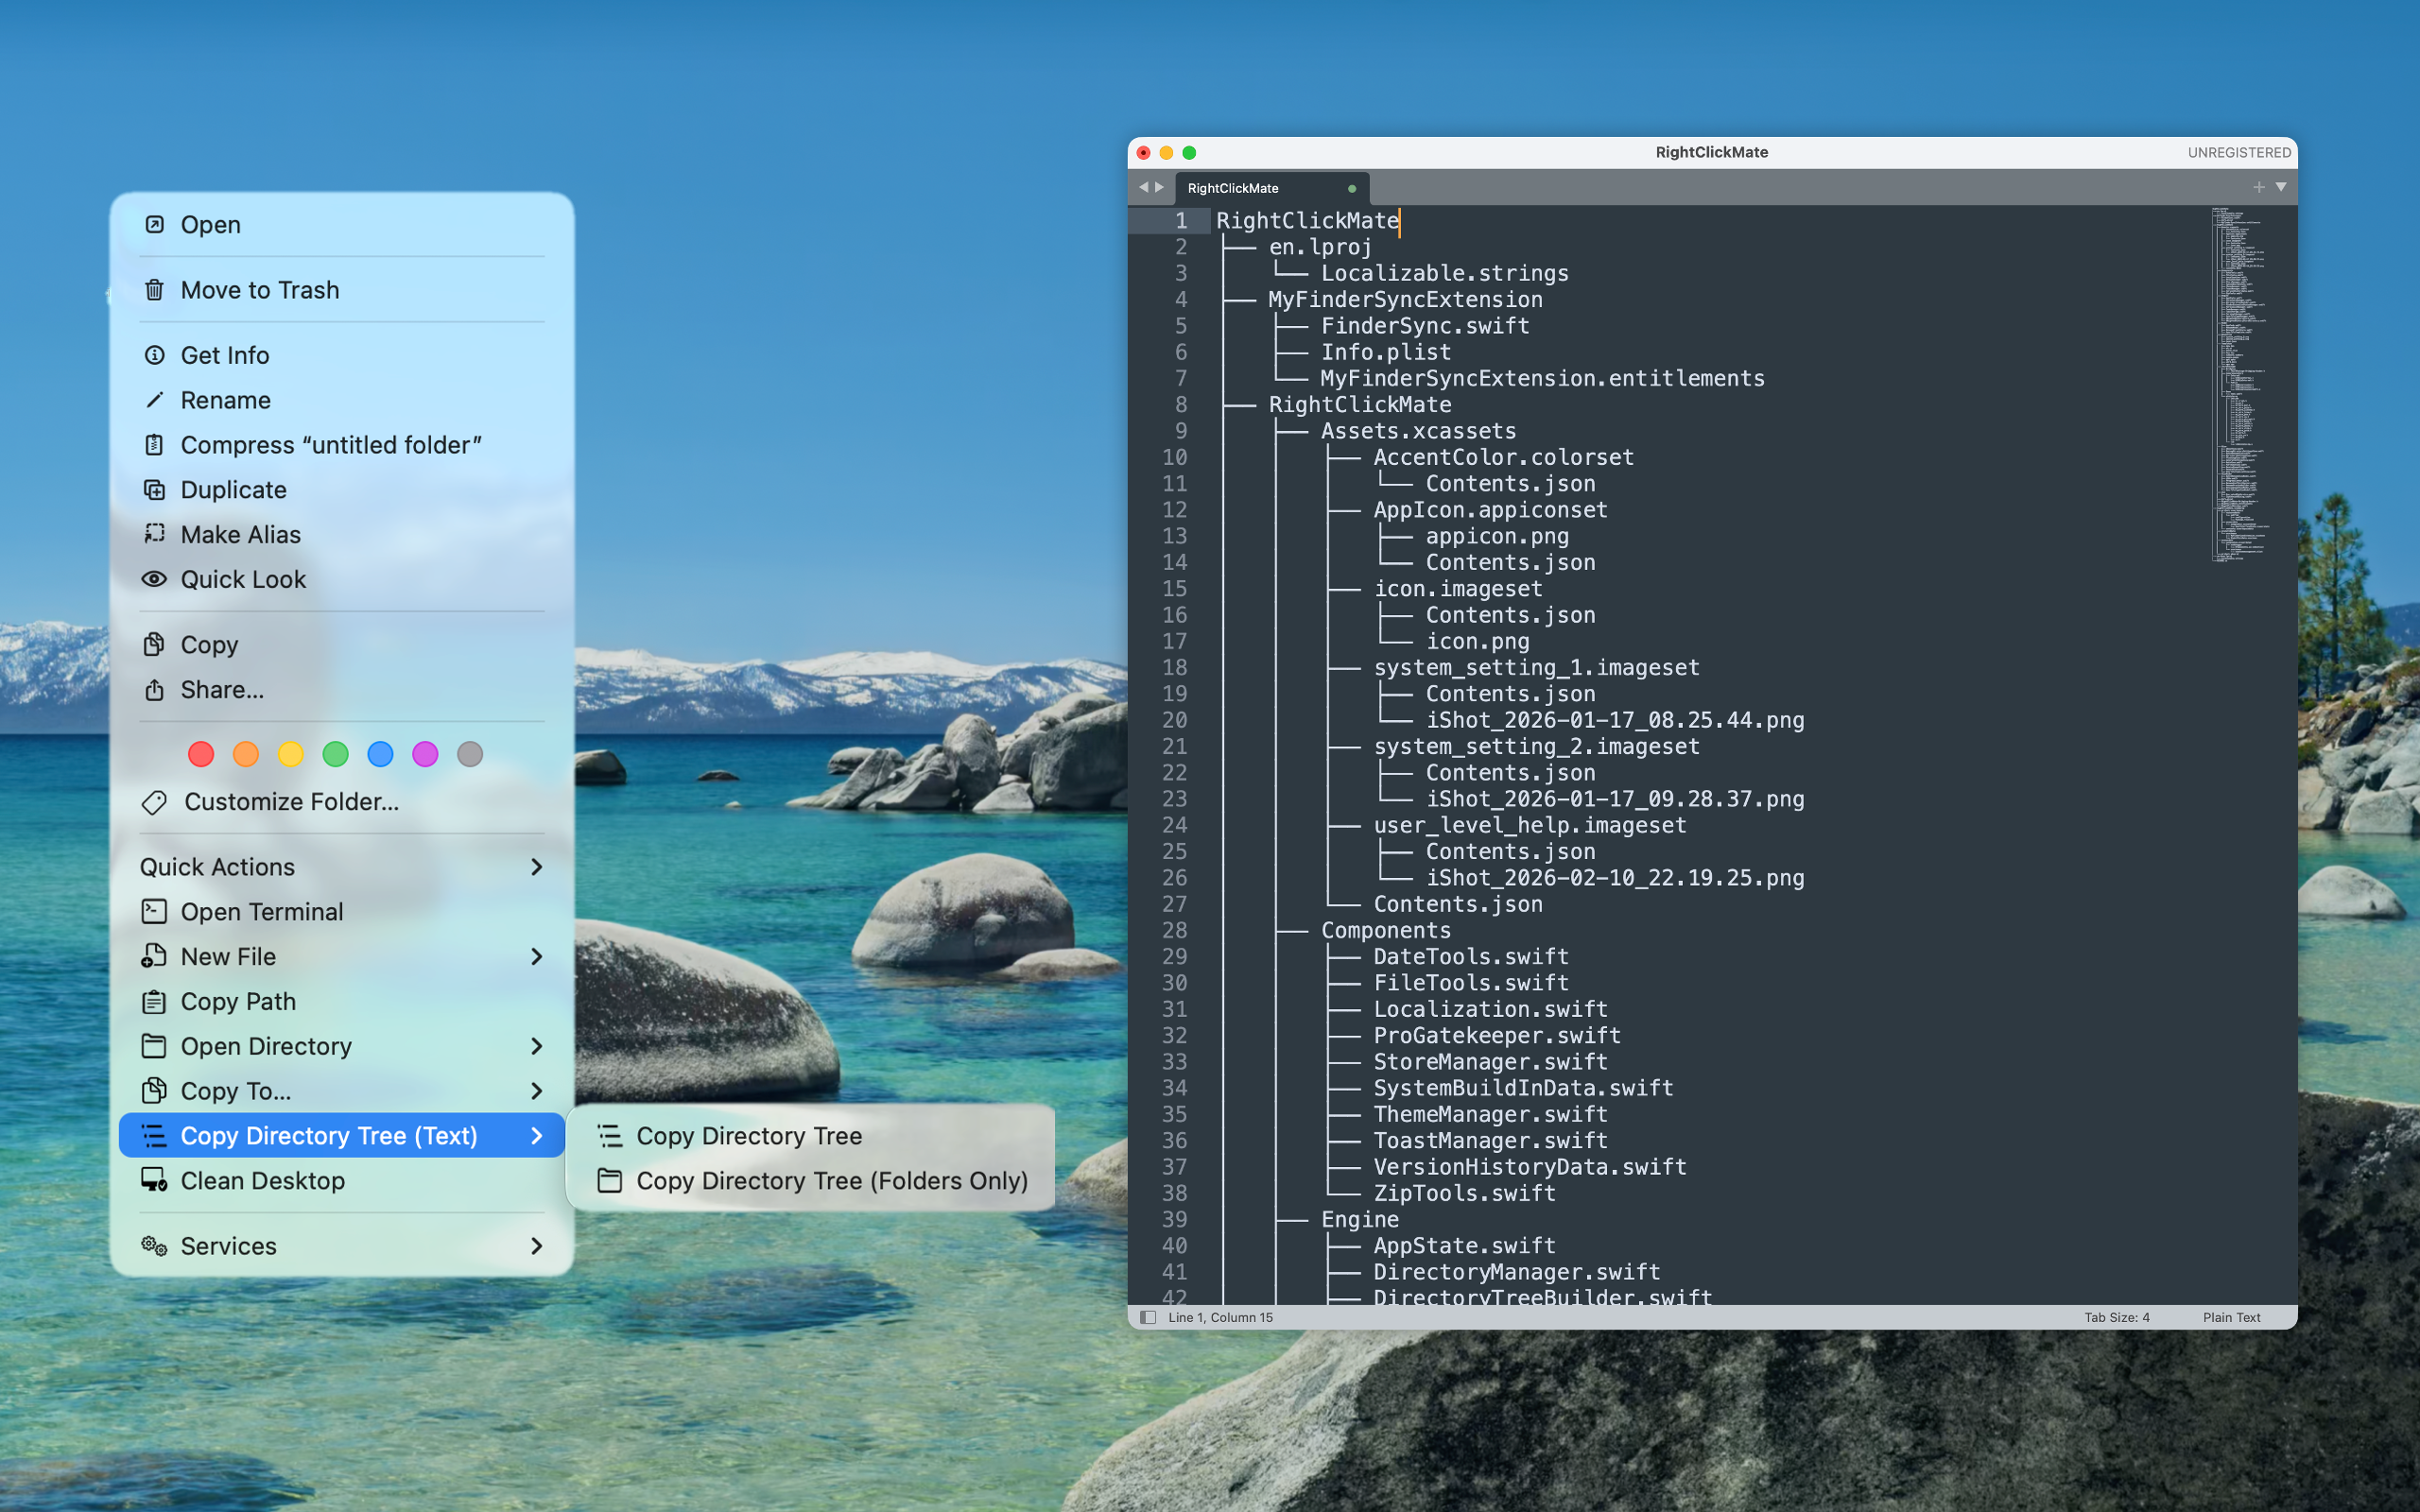Click the folder icon beside Folders Only
This screenshot has width=2420, height=1512.
(x=610, y=1180)
